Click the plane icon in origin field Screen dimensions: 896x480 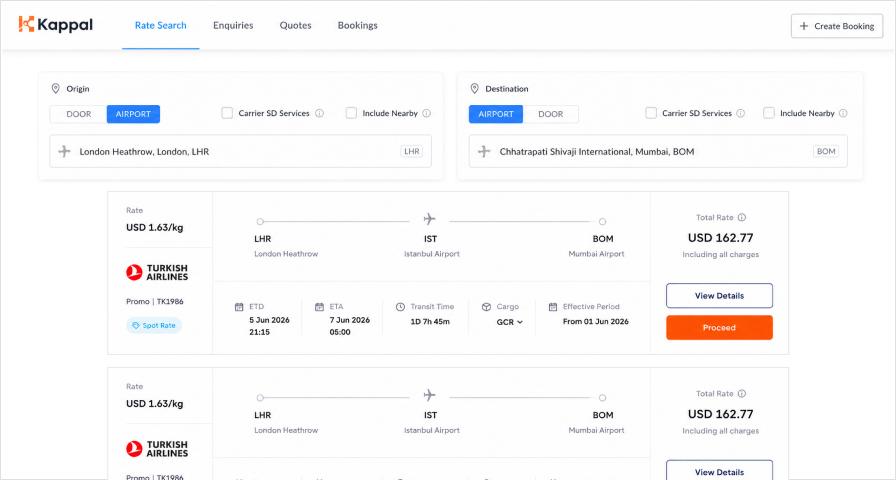pos(65,151)
